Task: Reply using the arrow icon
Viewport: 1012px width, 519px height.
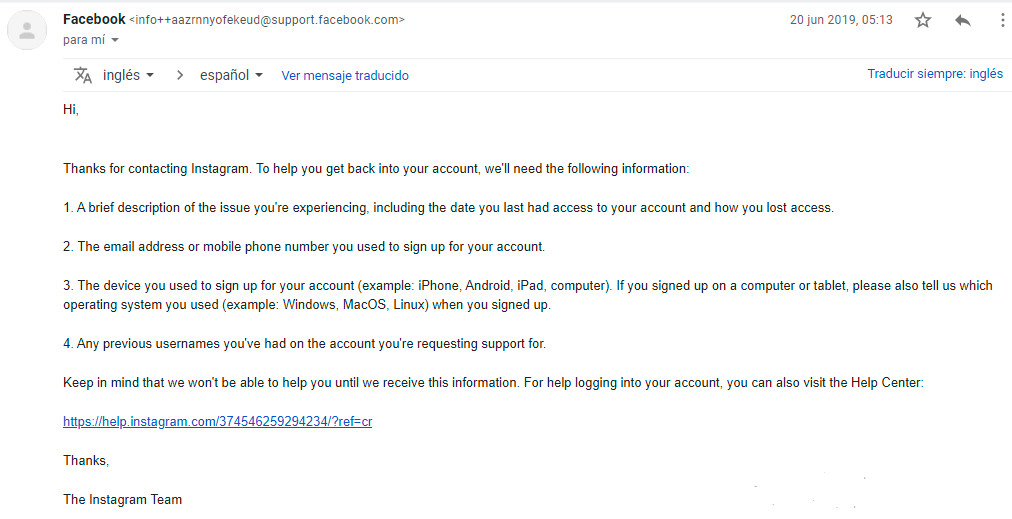Action: (963, 20)
